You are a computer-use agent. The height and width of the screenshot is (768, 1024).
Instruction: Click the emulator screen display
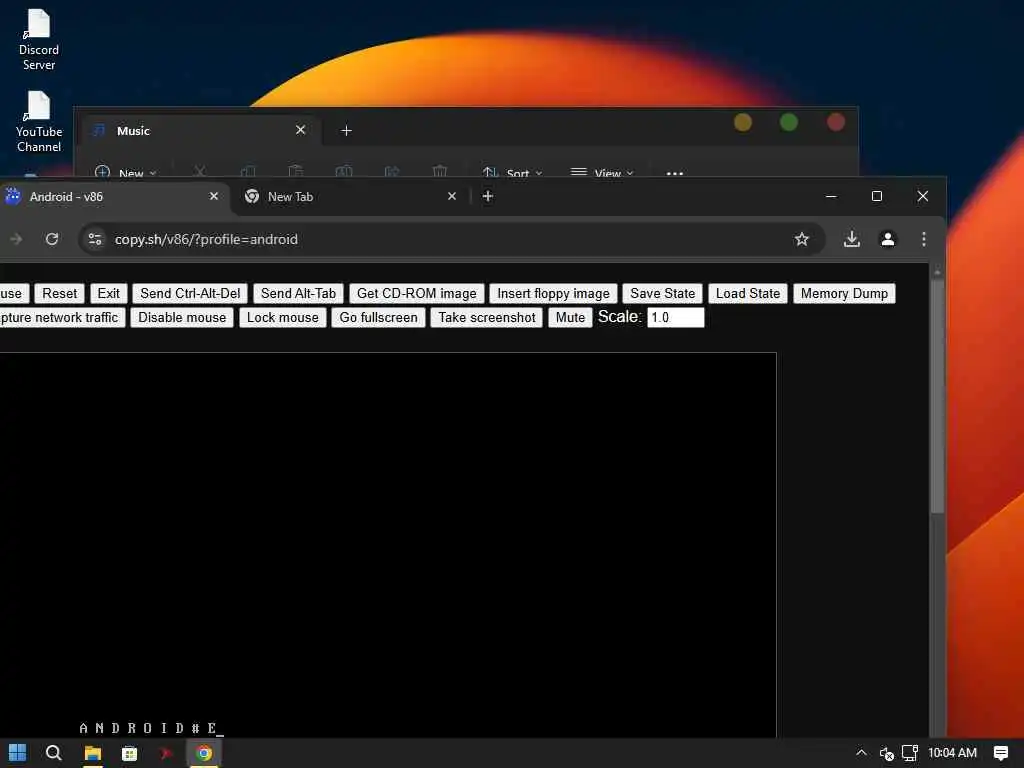tap(388, 545)
